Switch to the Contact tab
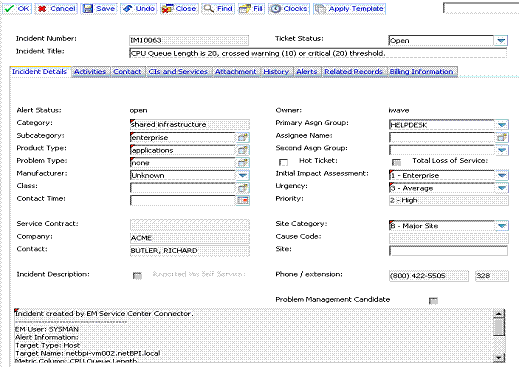The width and height of the screenshot is (521, 374). 127,72
